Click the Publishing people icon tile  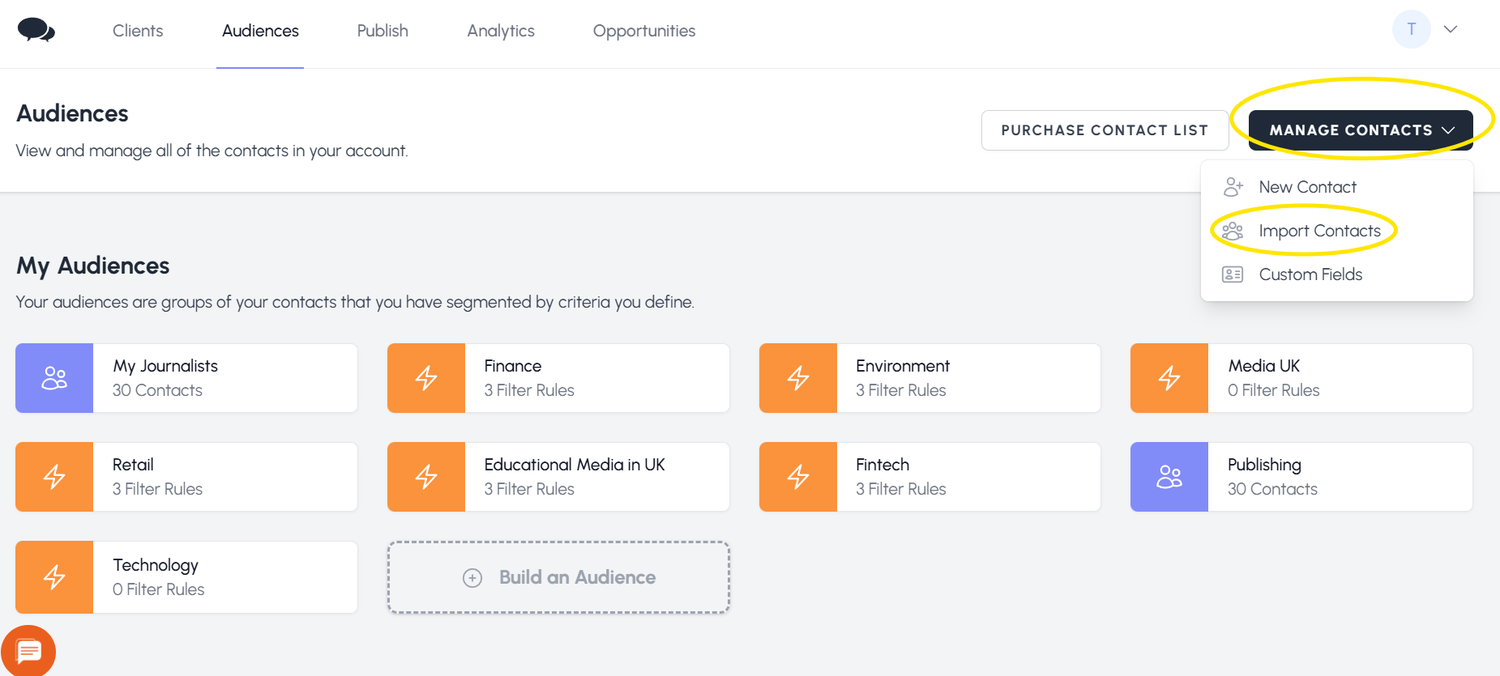(x=1169, y=477)
